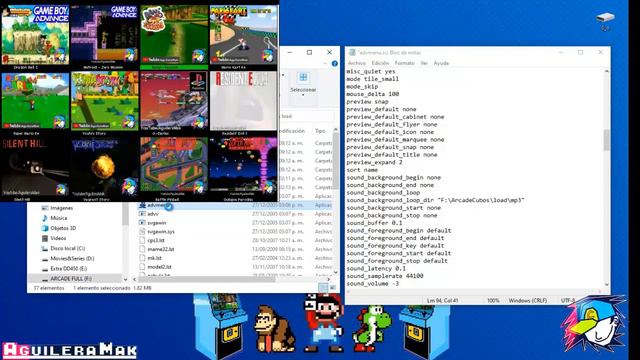Switch Explorer to large icons view in status bar
Image resolution: width=640 pixels, height=360 pixels.
click(x=333, y=288)
